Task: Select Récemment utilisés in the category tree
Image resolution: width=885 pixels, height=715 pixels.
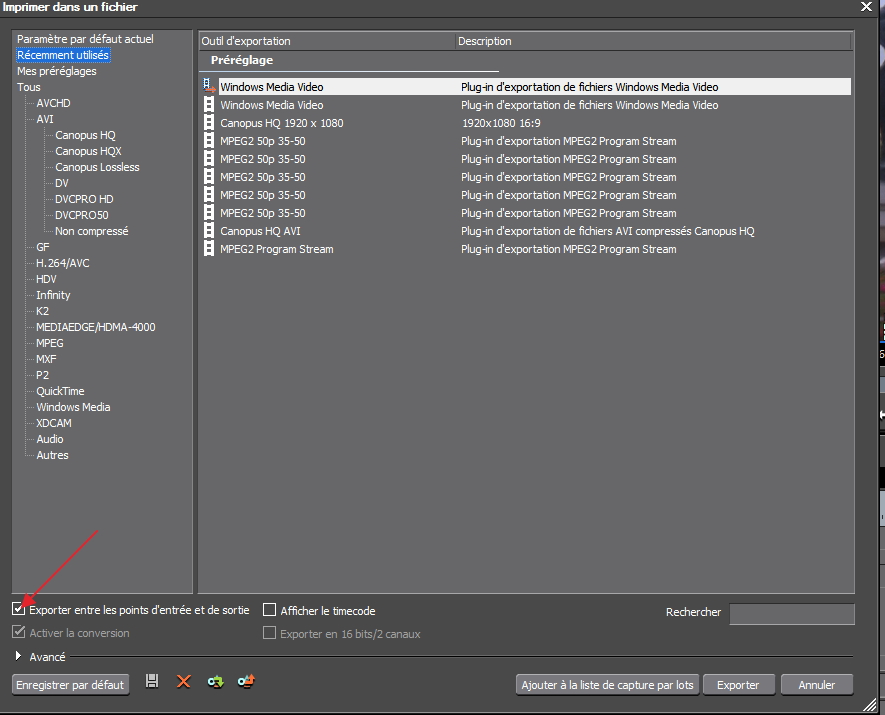Action: pyautogui.click(x=63, y=55)
